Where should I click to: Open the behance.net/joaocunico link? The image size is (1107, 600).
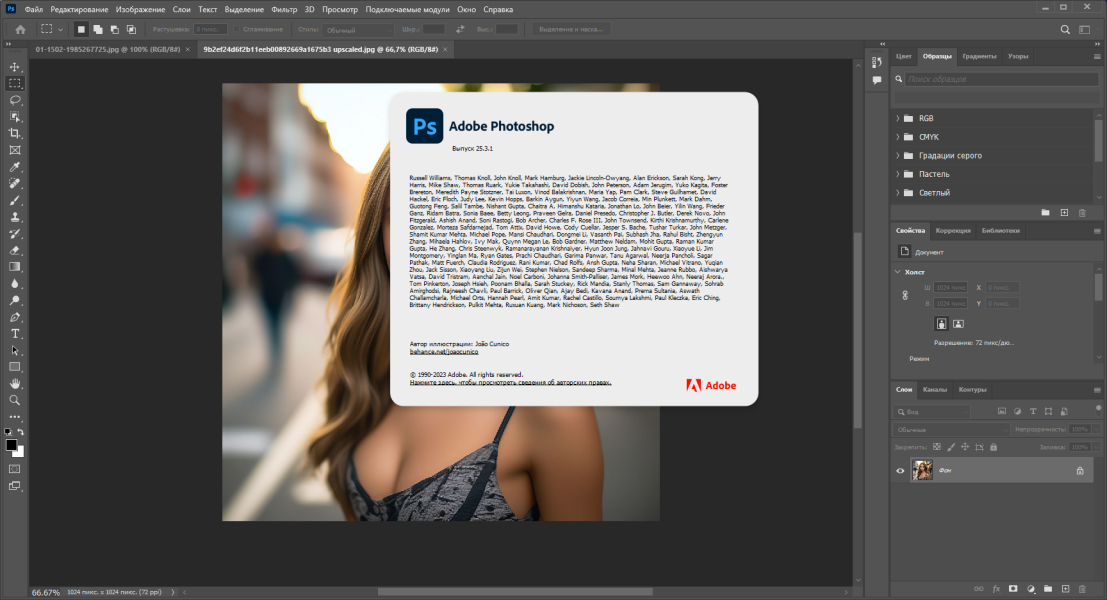443,352
